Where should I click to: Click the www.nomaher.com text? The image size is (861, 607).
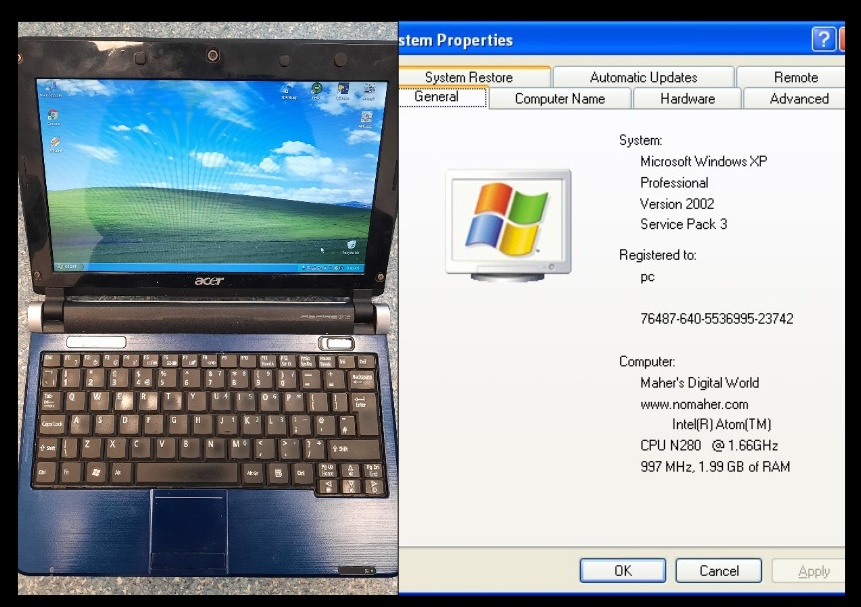pos(694,404)
